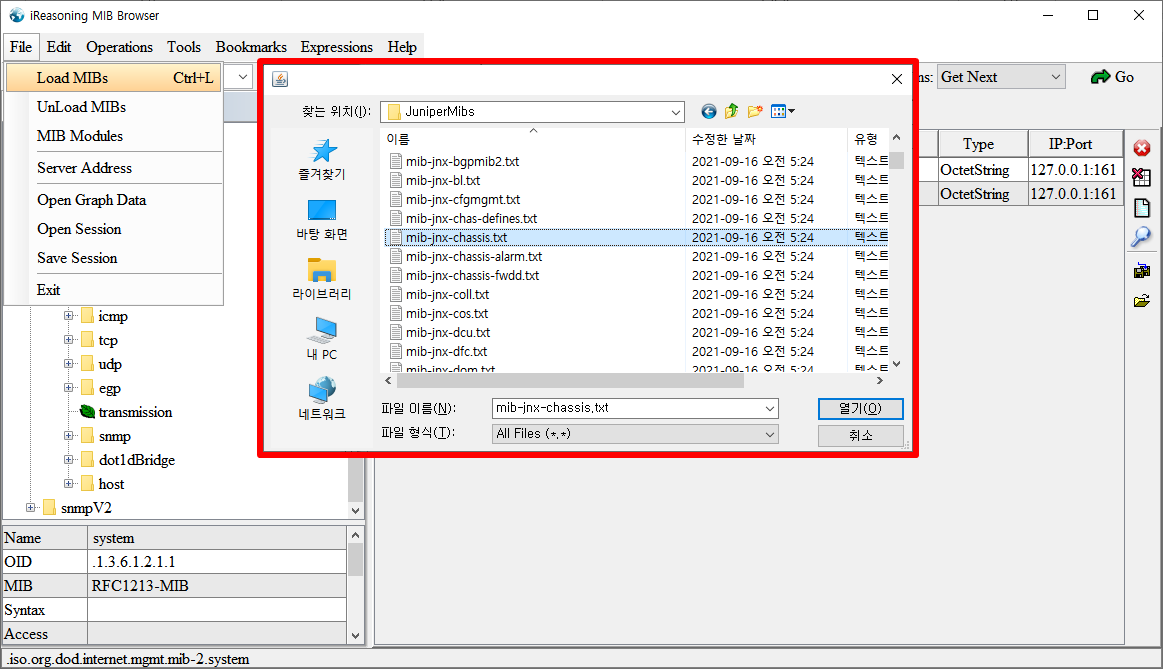Open the 파일 이름 filename dropdown
The height and width of the screenshot is (669, 1163).
(769, 408)
